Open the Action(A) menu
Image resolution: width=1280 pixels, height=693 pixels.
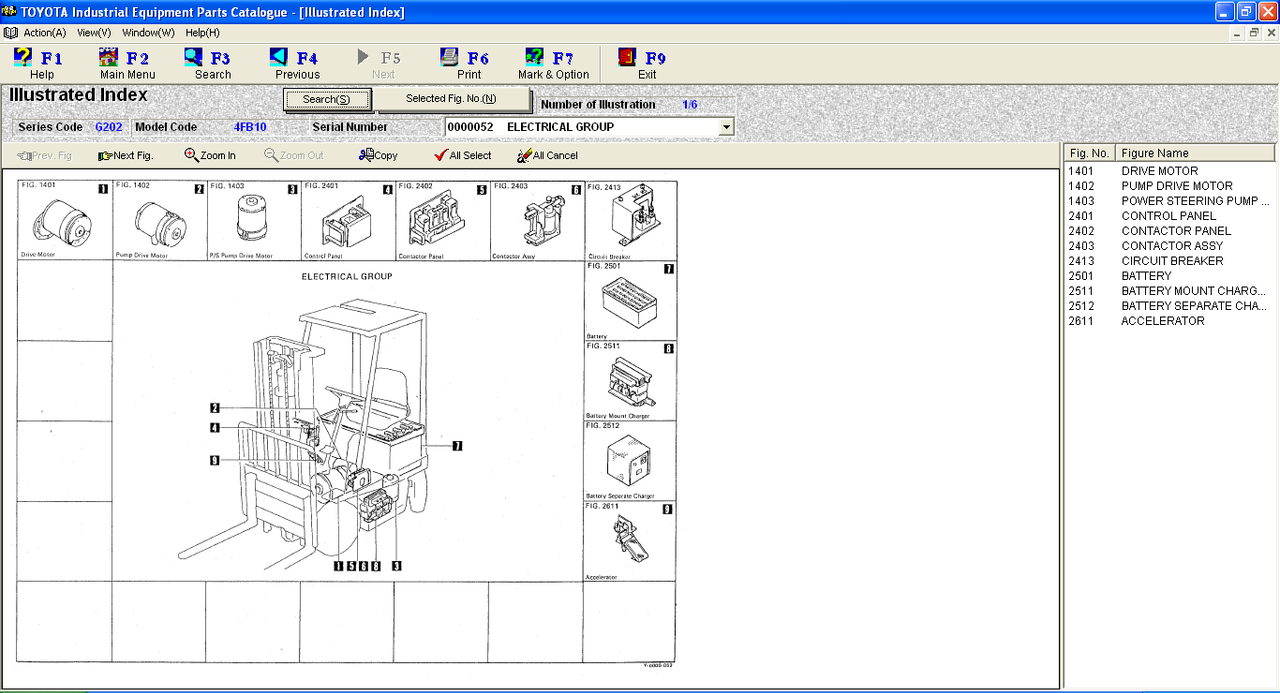point(45,33)
